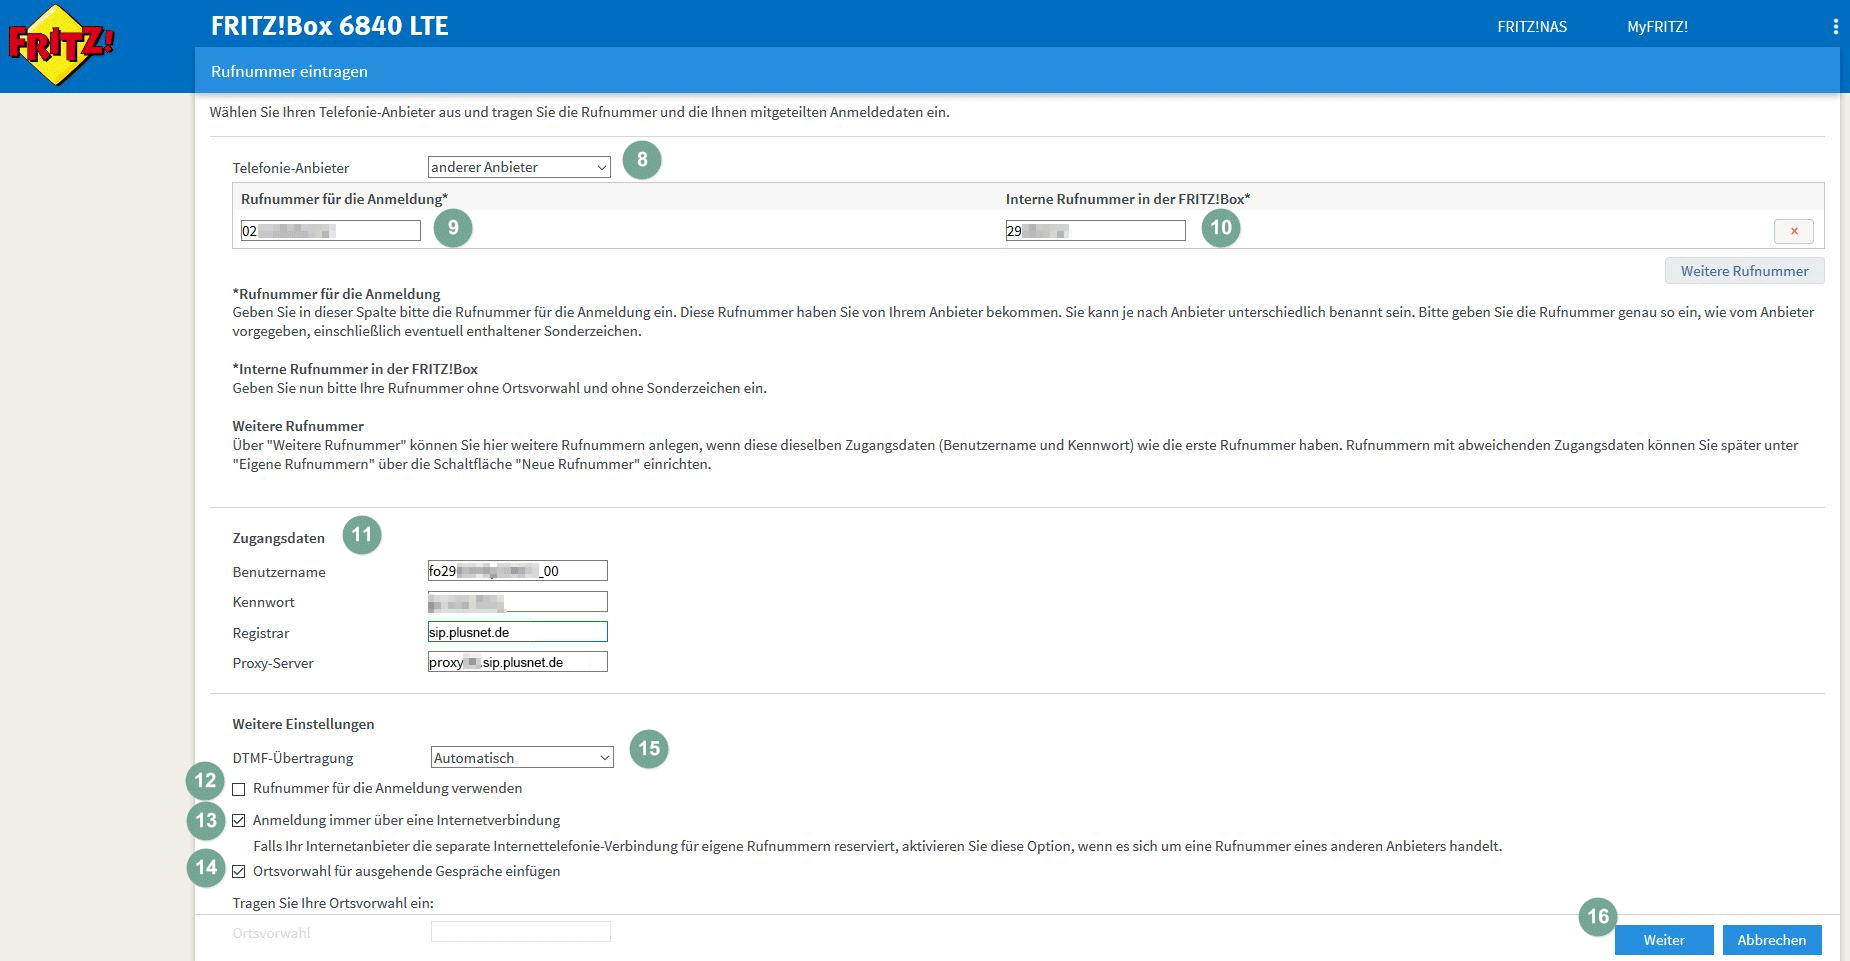Open the Telefonie-Anbieter dropdown
1850x961 pixels.
[518, 167]
